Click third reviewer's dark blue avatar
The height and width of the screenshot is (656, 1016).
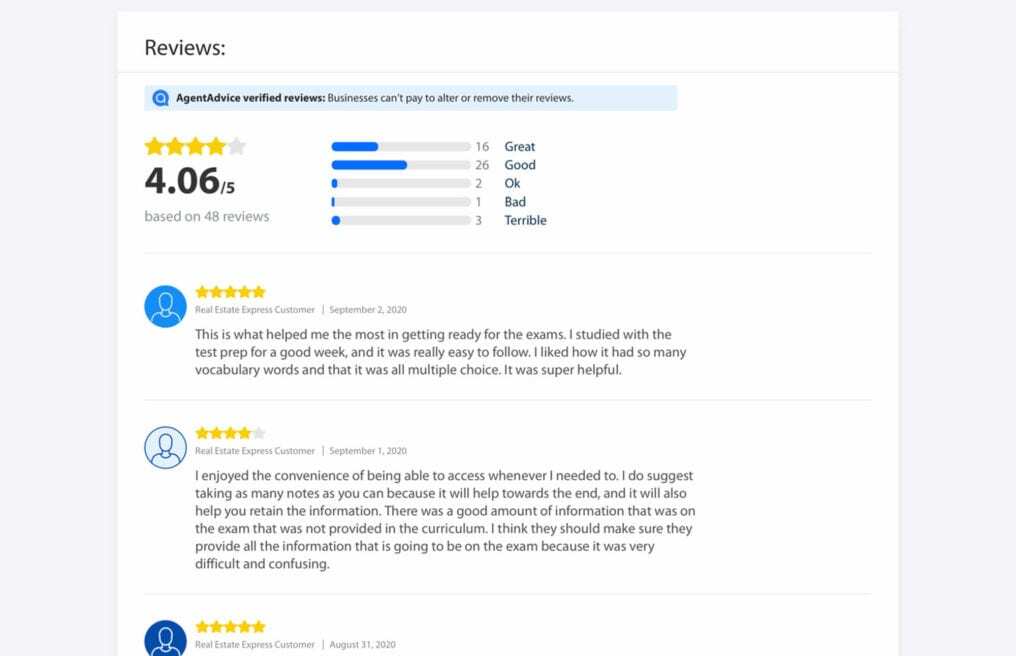click(x=165, y=638)
